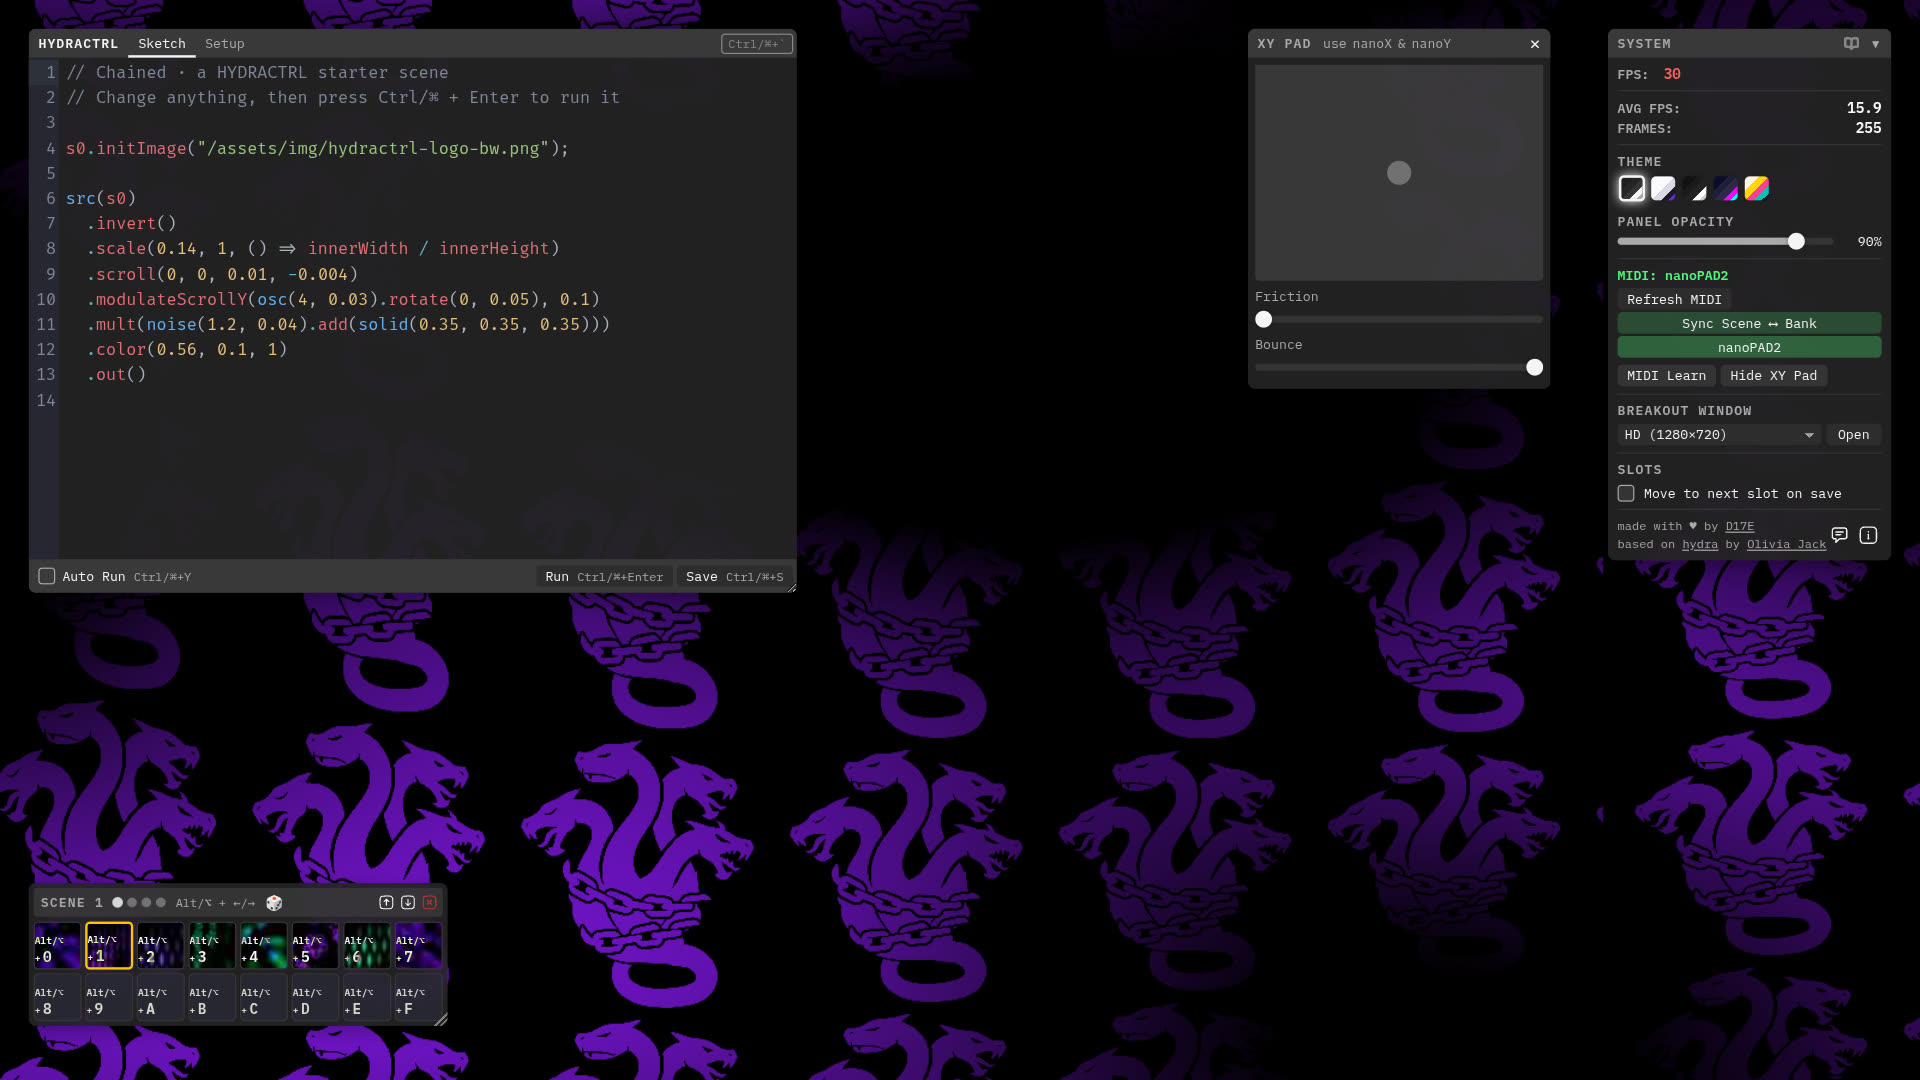
Task: Click Open breakout window button
Action: click(1853, 435)
